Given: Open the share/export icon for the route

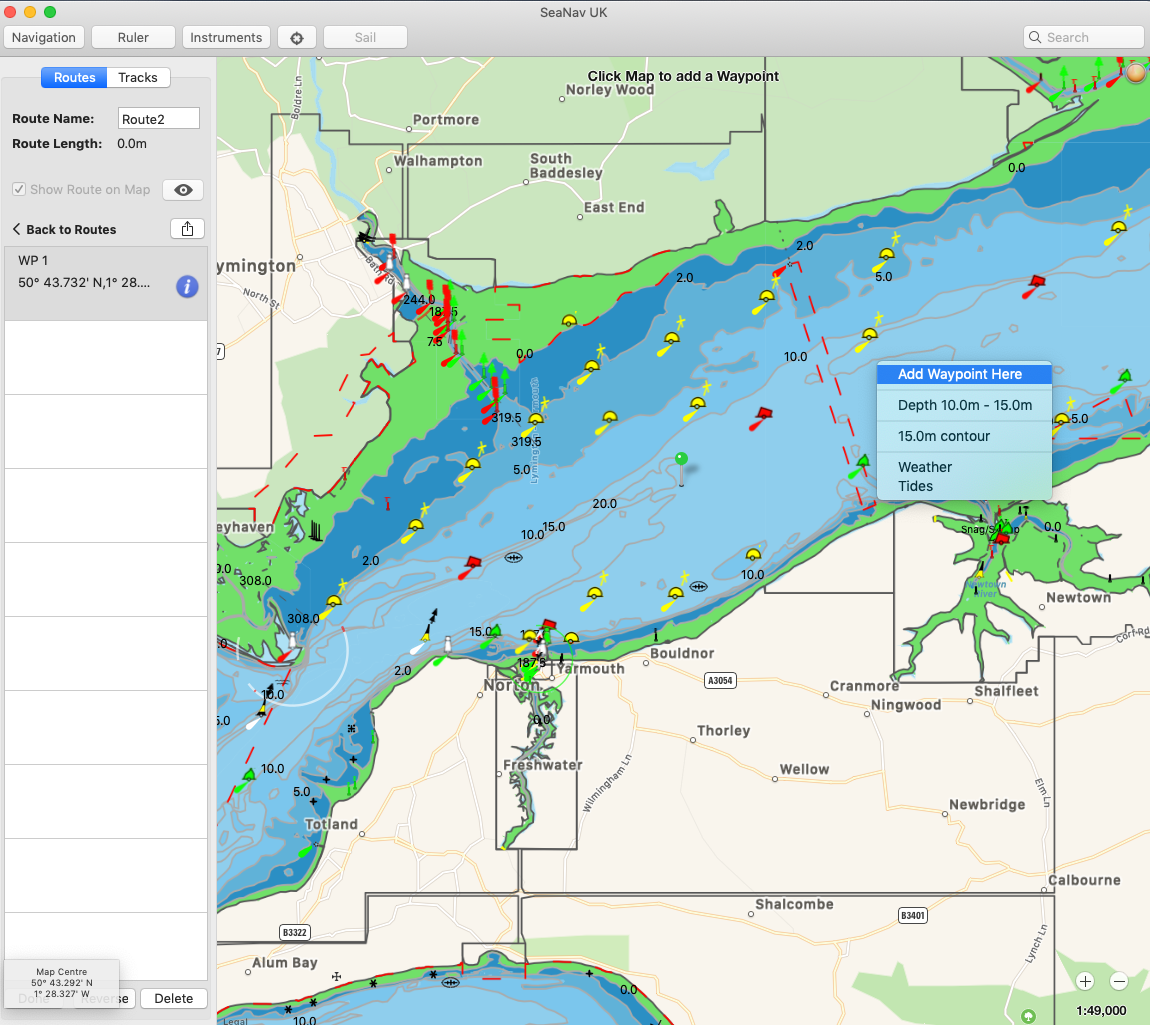Looking at the screenshot, I should [x=187, y=229].
